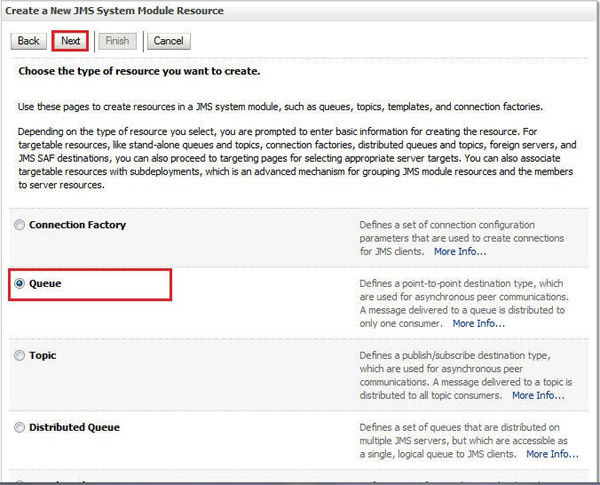Click the Topic option label text

tap(43, 355)
